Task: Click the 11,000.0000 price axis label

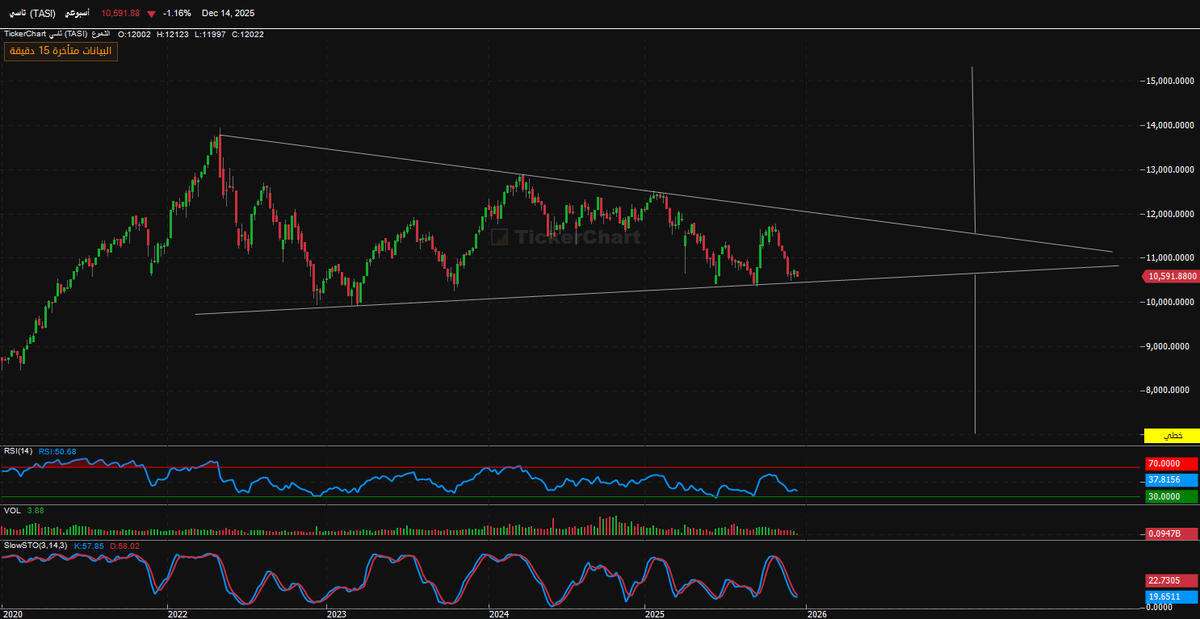Action: tap(1172, 258)
